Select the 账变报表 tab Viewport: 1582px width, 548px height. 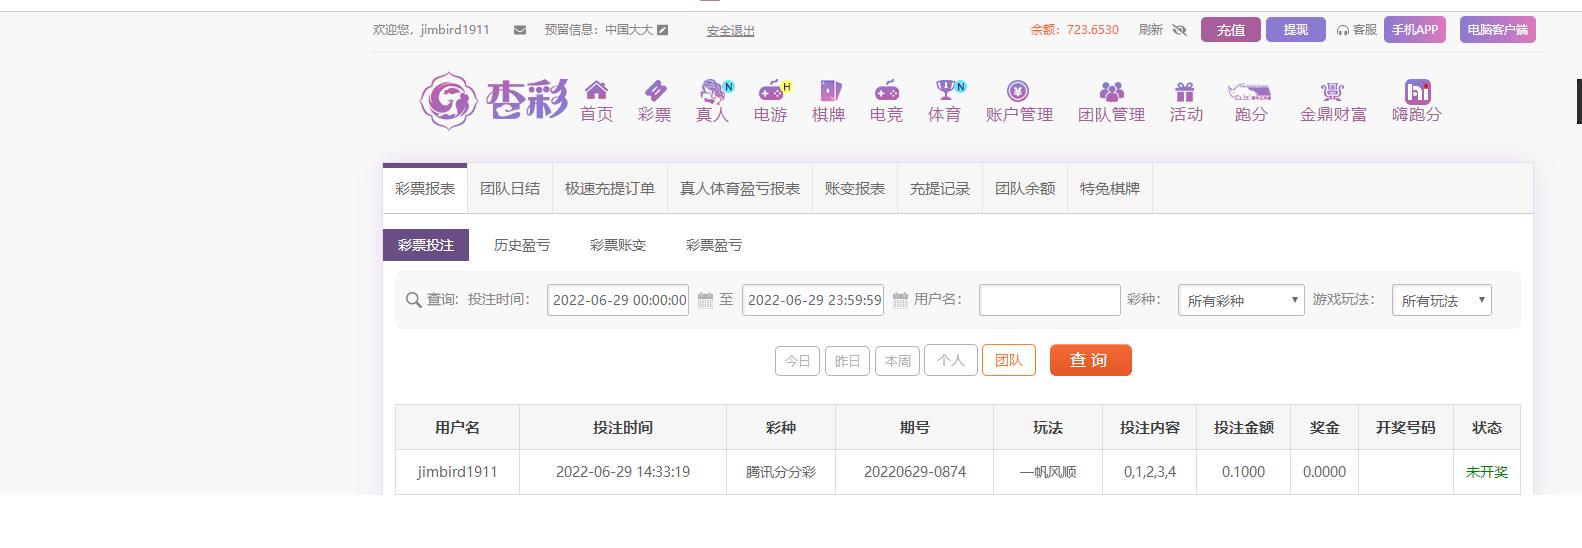pos(855,188)
